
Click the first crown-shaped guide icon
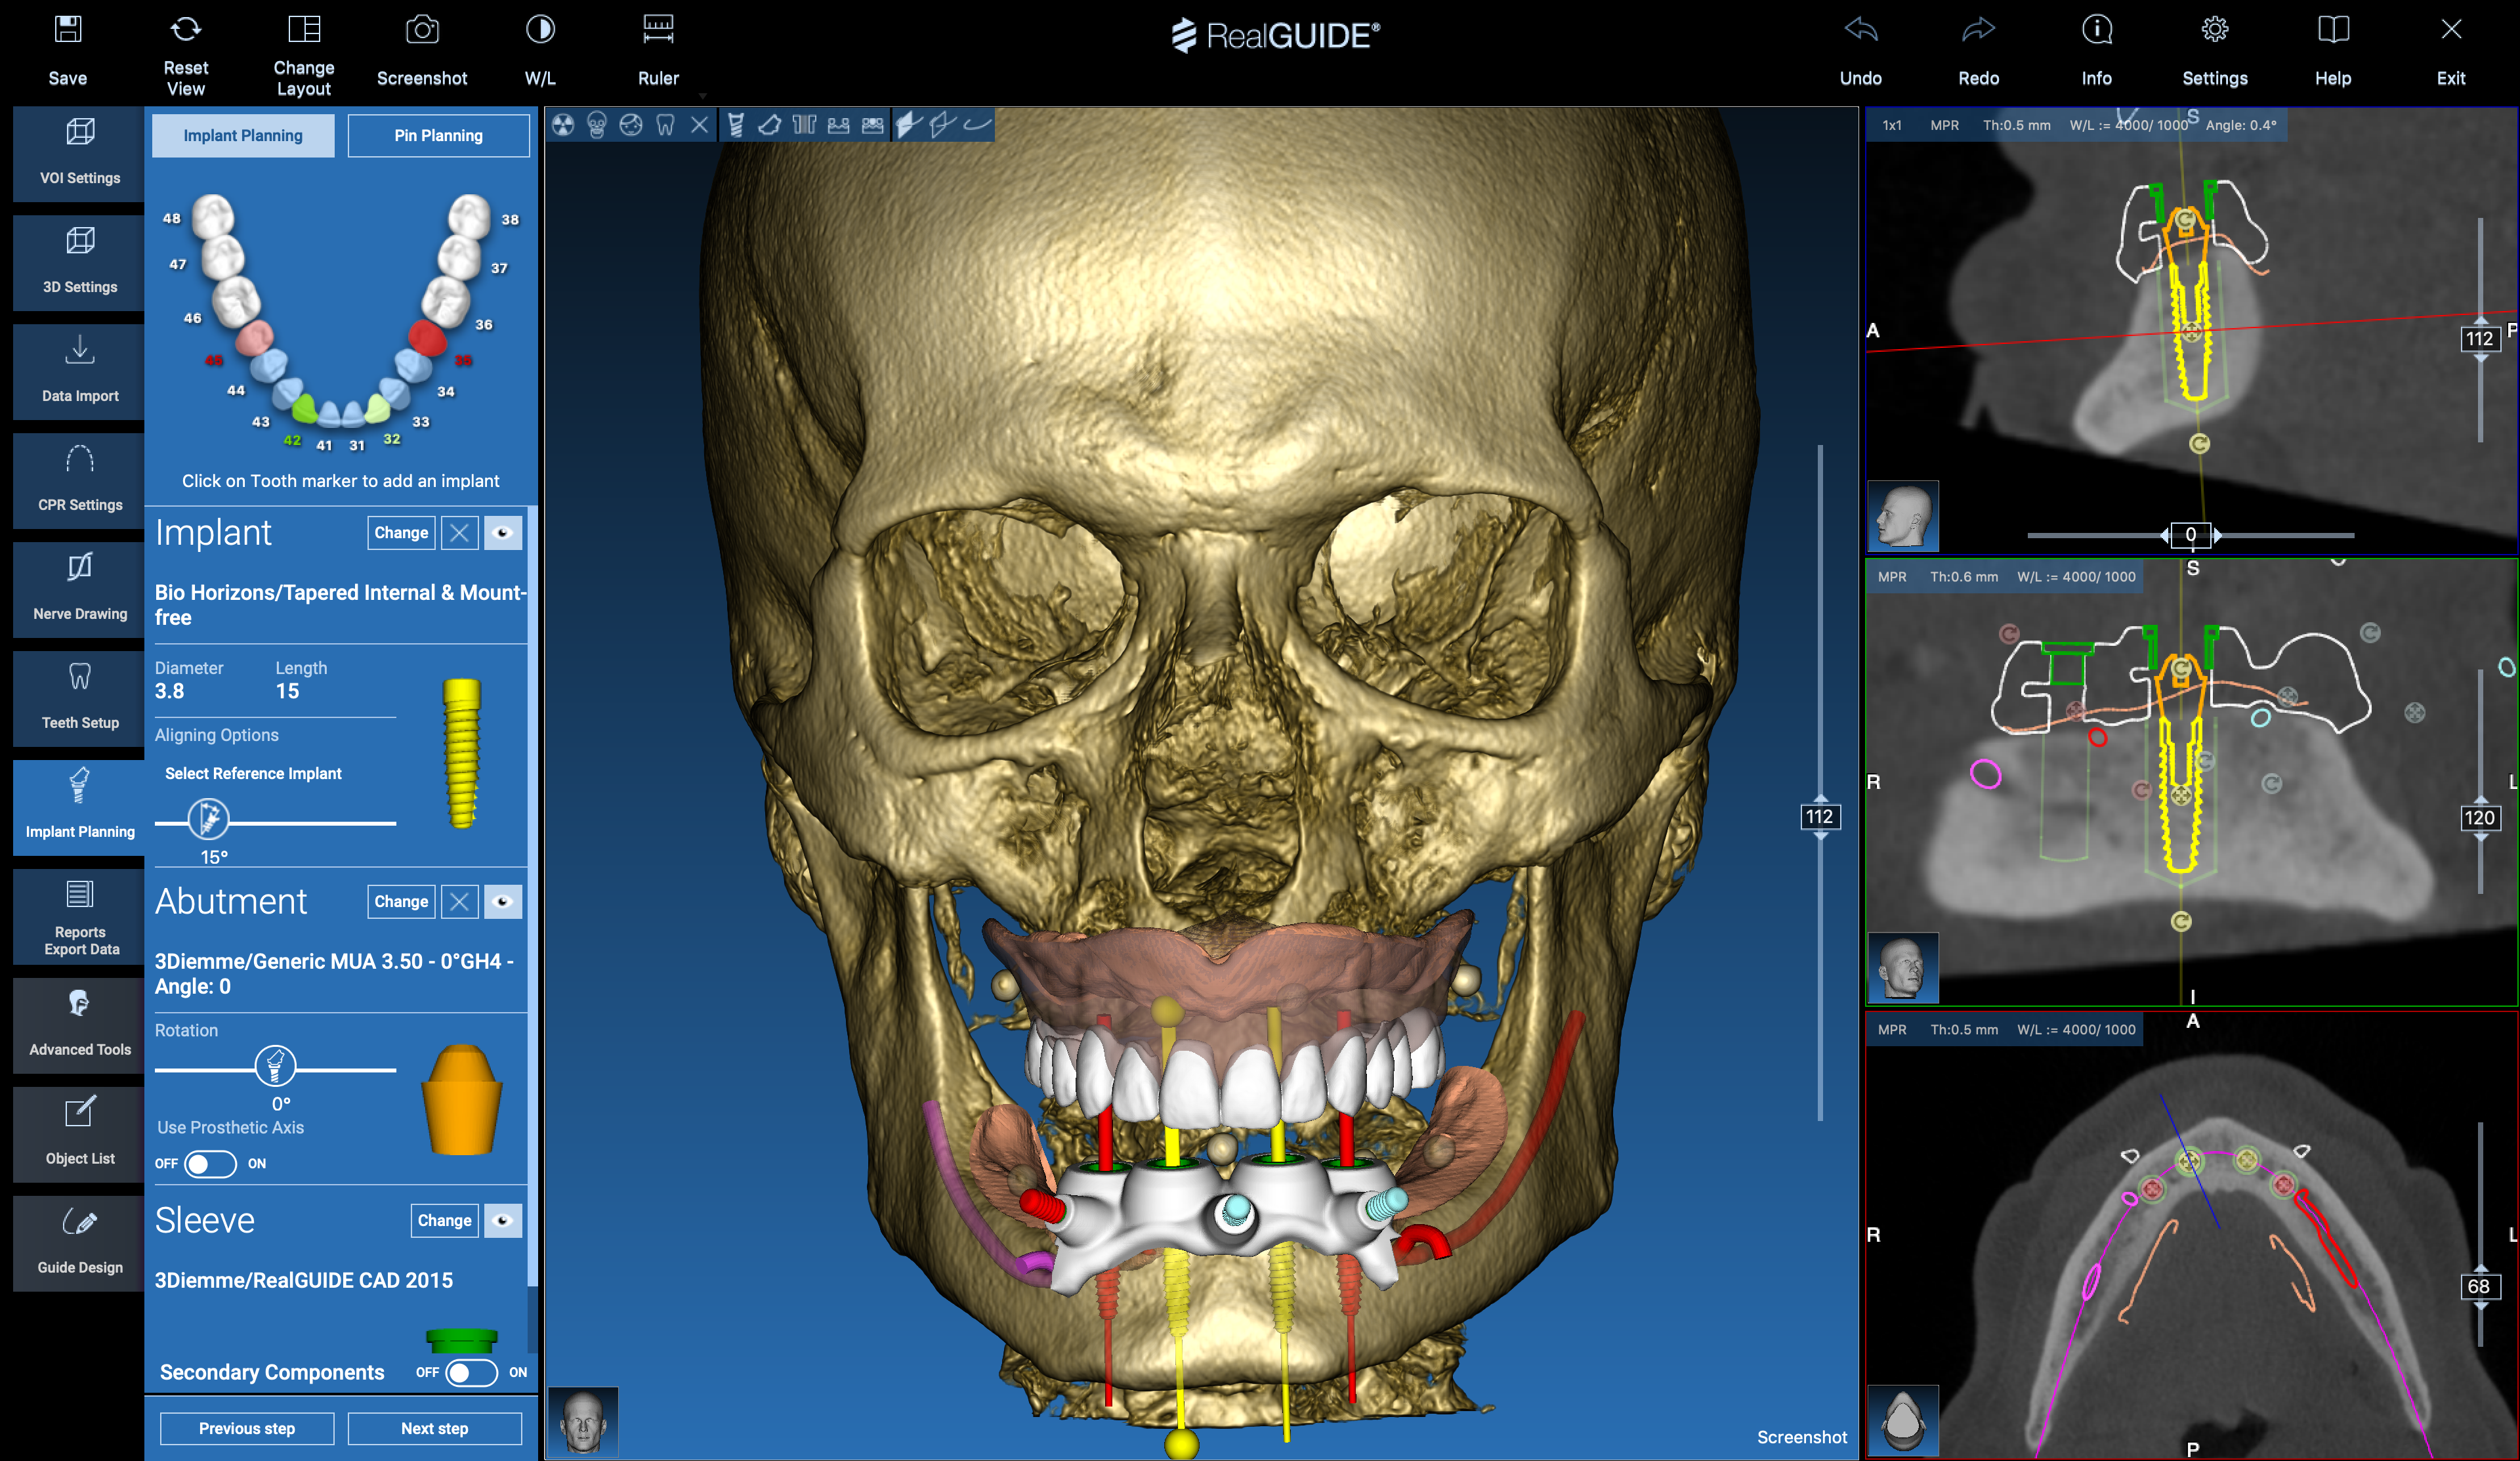point(838,125)
